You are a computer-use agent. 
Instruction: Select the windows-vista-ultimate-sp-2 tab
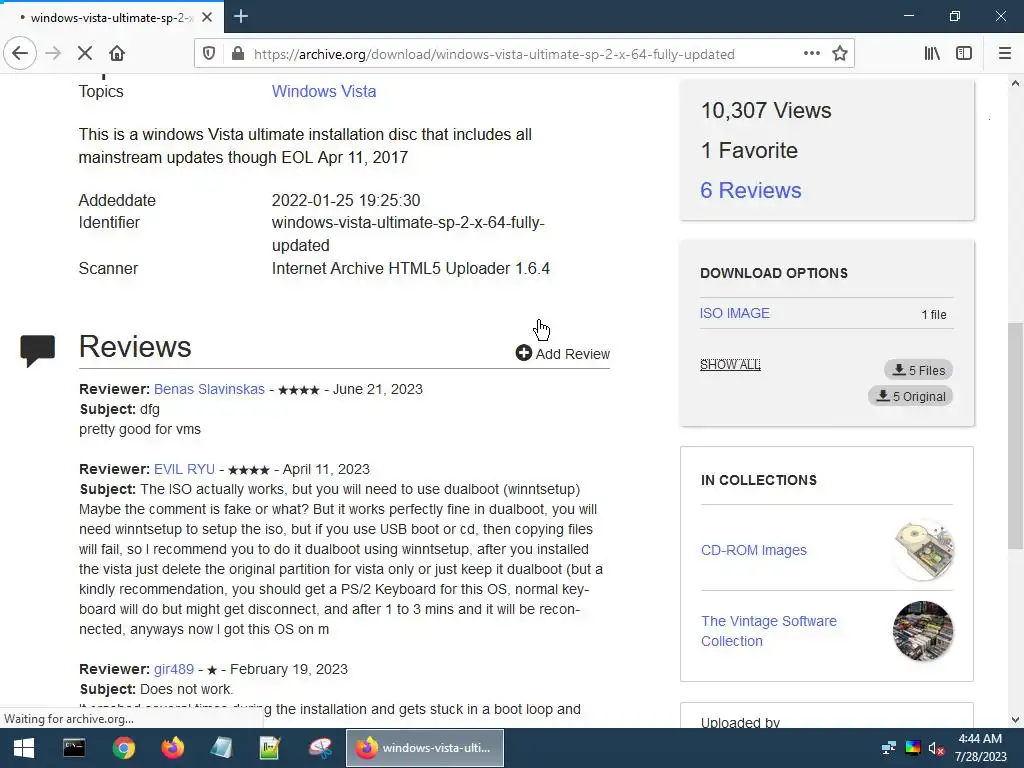tap(112, 17)
